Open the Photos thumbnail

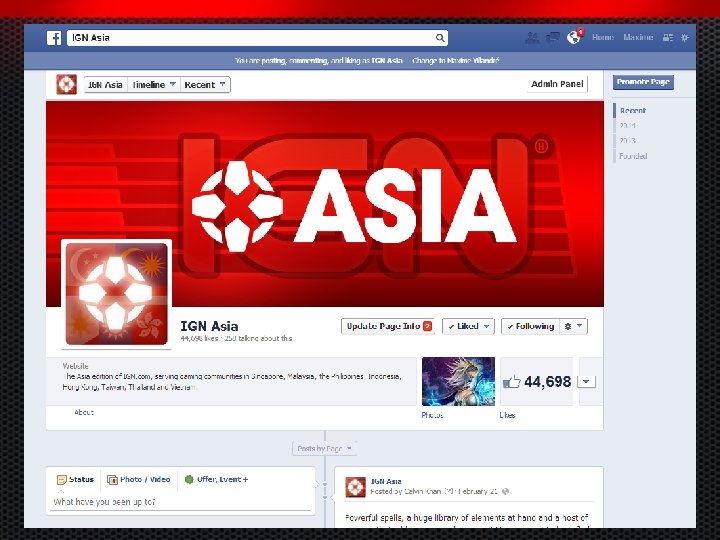click(458, 382)
